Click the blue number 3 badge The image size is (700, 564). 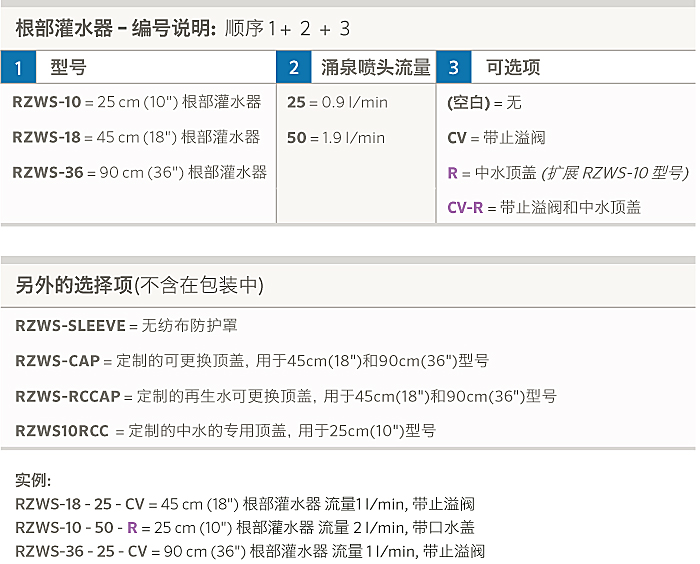454,68
